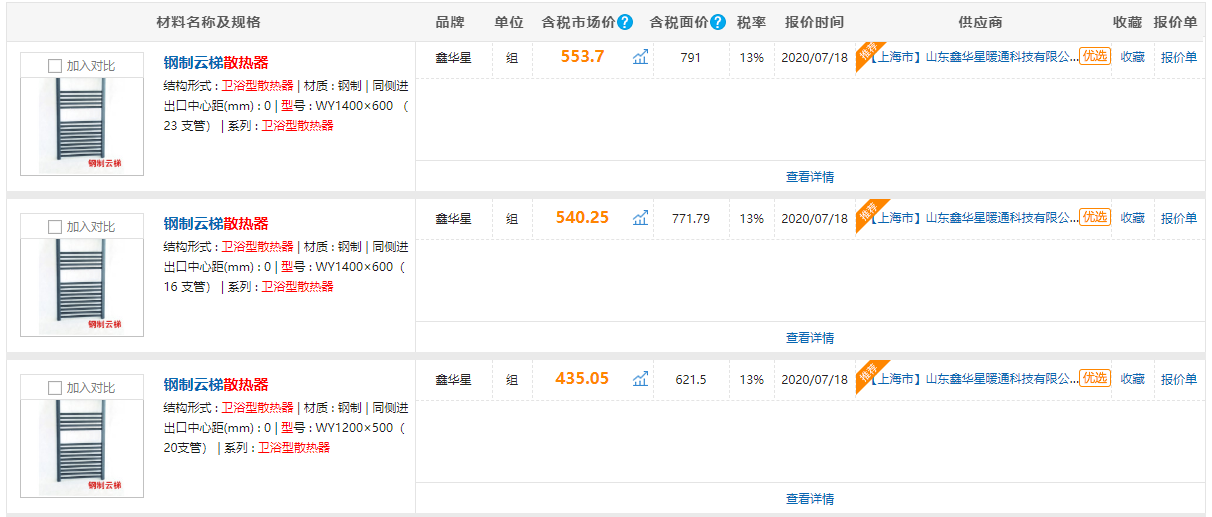Screen dimensions: 1212x517
Task: Click 收藏 link in the first row
Action: (1132, 57)
